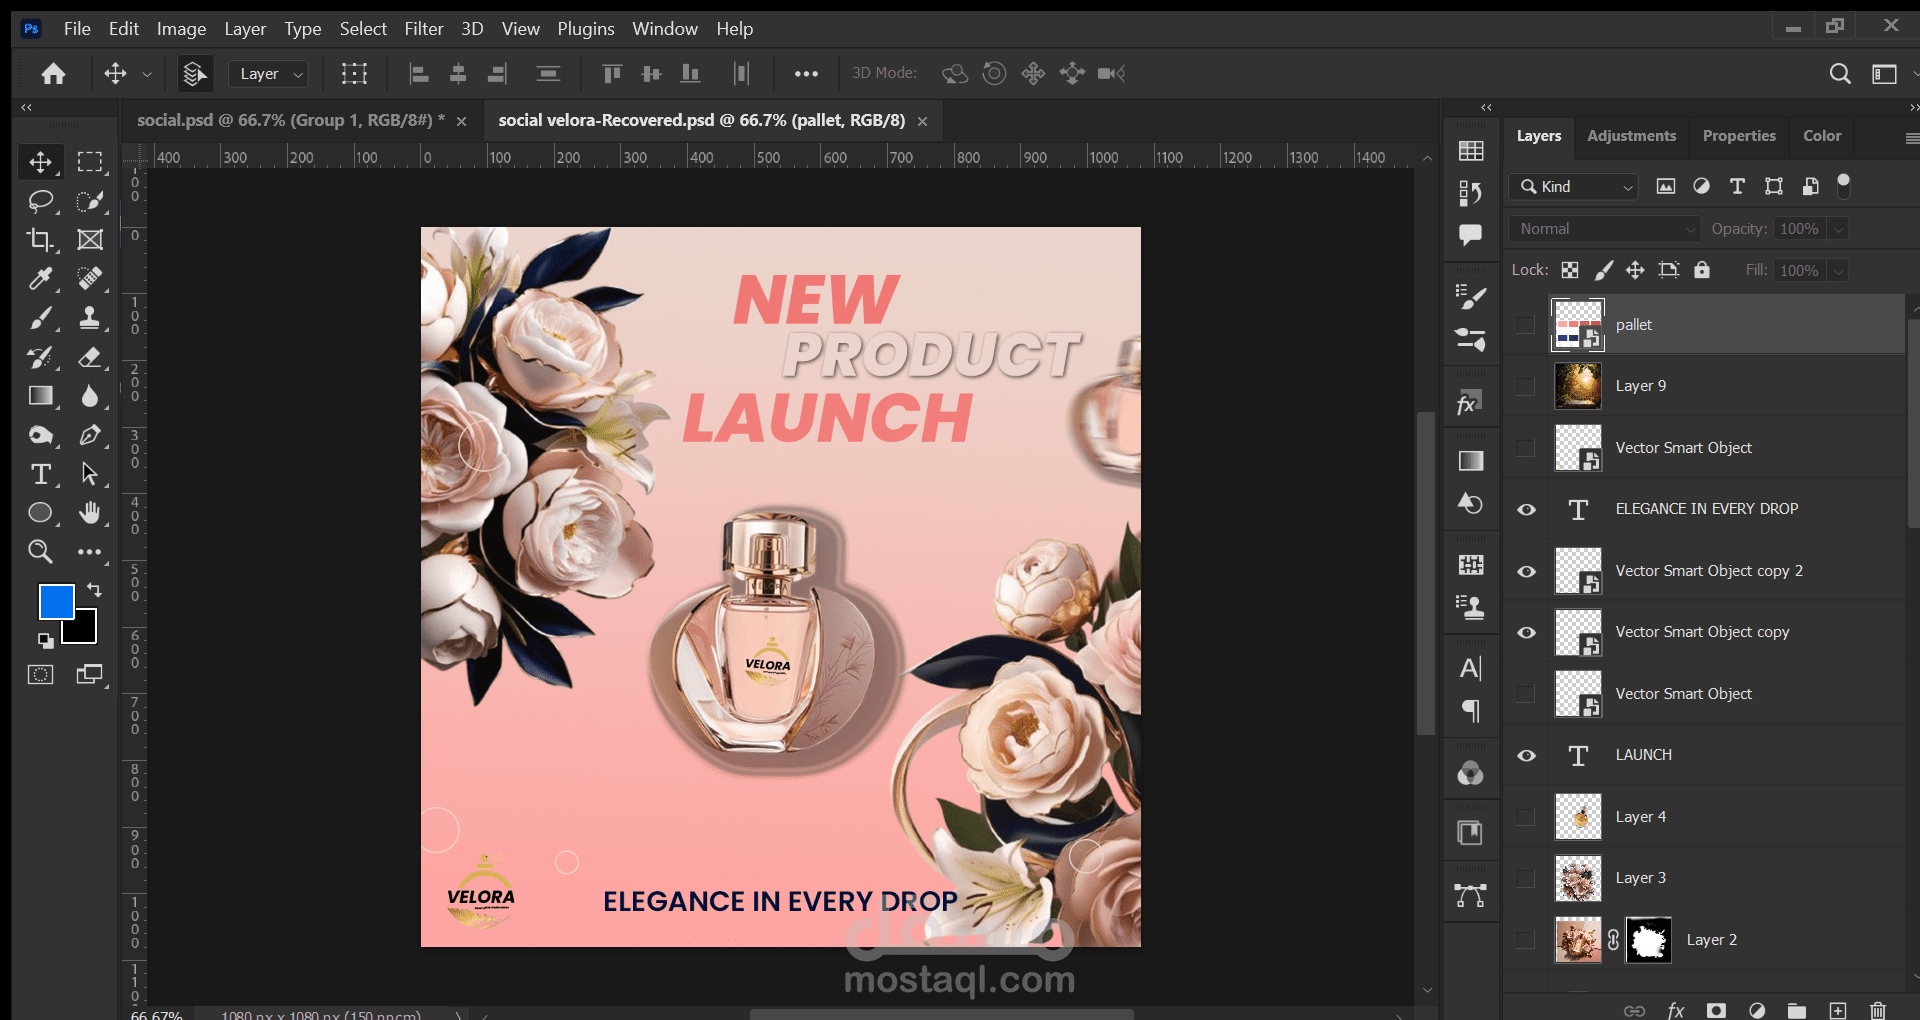Open the Auto-Select Layer dropdown

click(x=268, y=74)
